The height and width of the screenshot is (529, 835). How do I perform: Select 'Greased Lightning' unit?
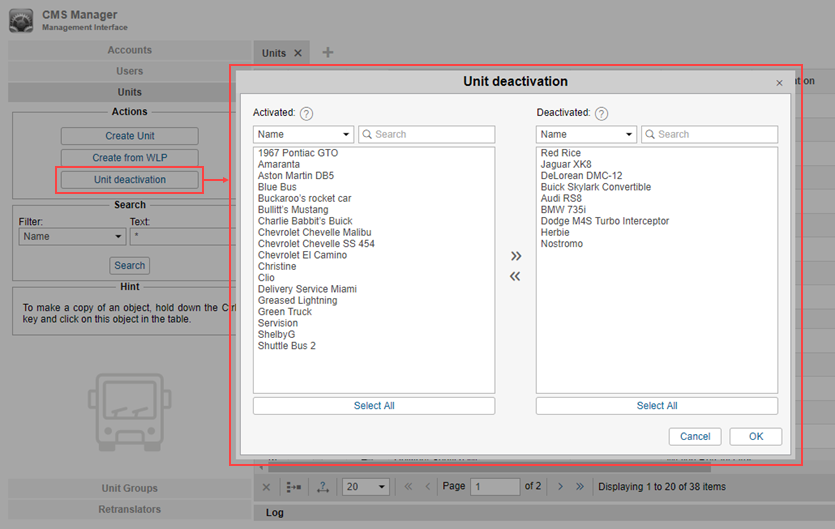(298, 300)
